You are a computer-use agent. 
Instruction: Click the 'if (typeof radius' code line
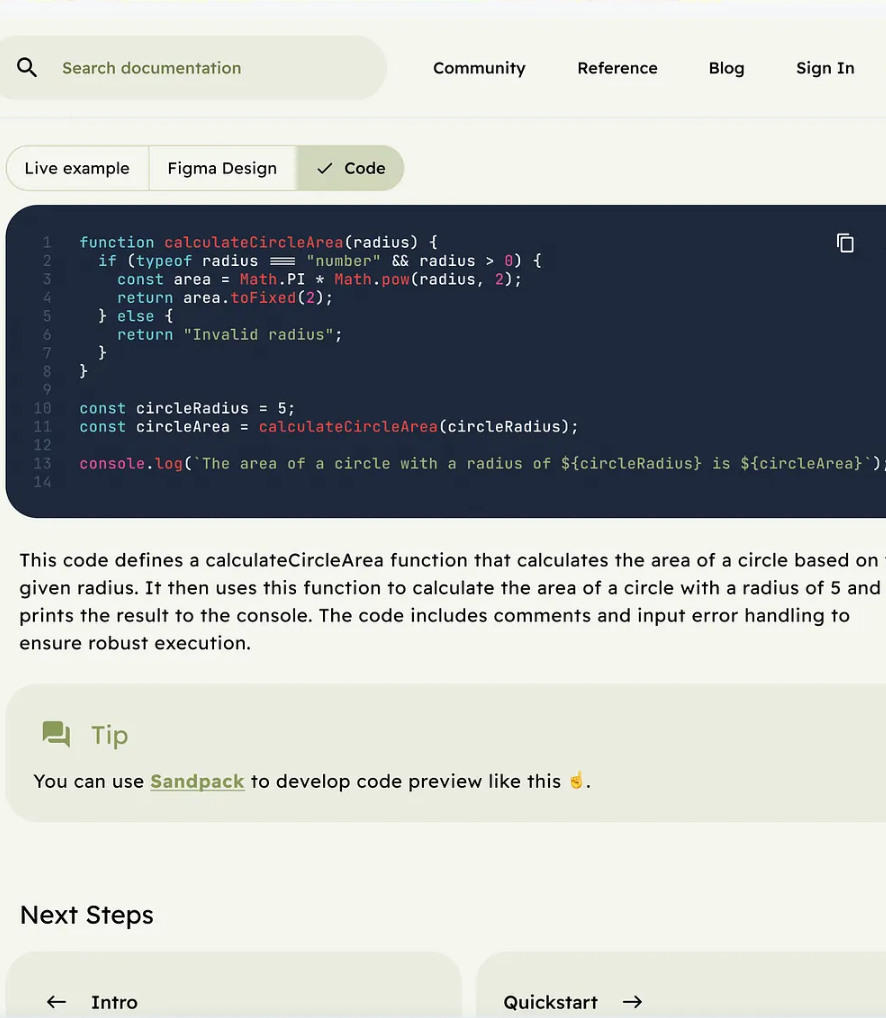click(319, 261)
